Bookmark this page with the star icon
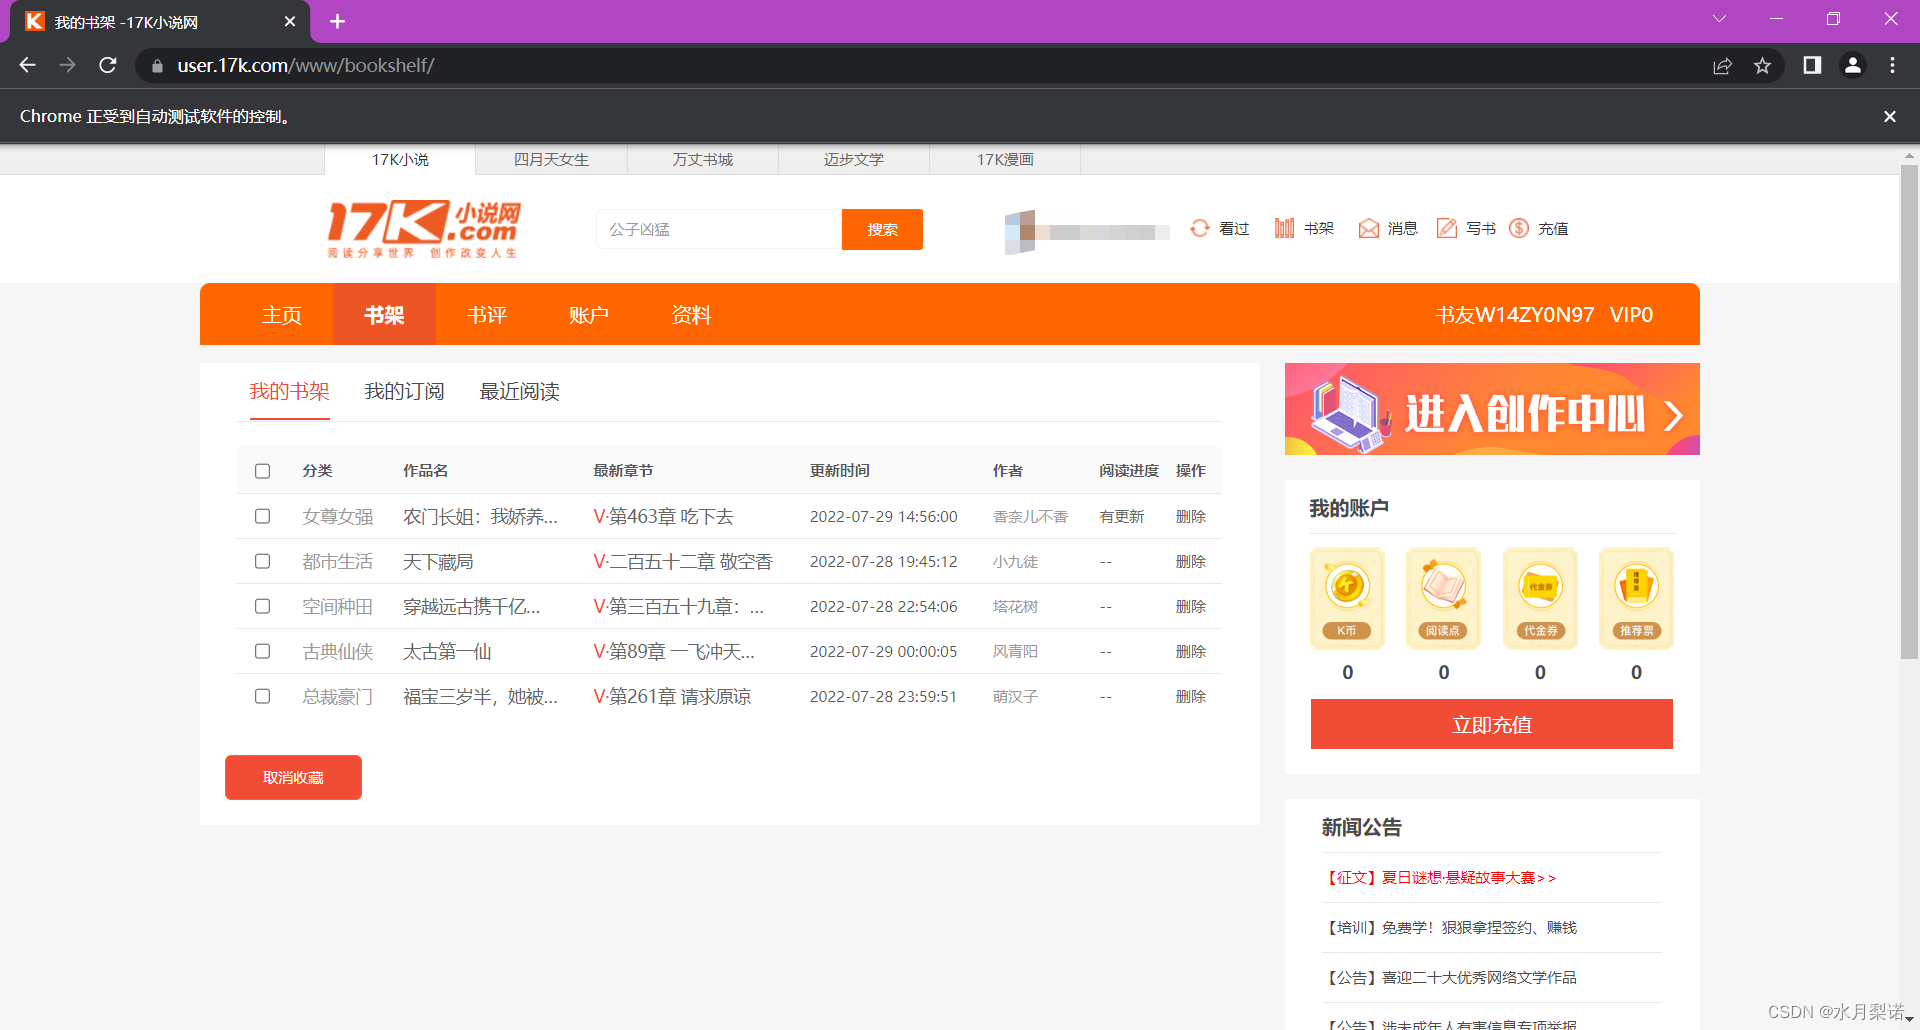The height and width of the screenshot is (1030, 1920). pos(1762,65)
